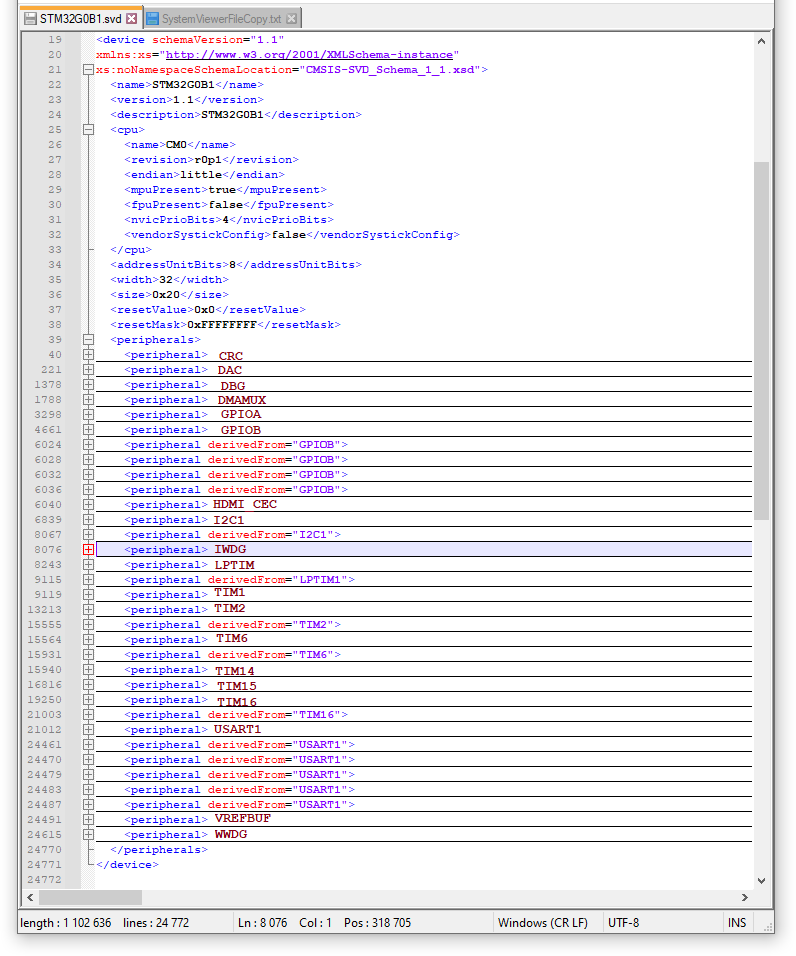Click the closing </peripherals> tag
This screenshot has width=796, height=956.
[158, 850]
